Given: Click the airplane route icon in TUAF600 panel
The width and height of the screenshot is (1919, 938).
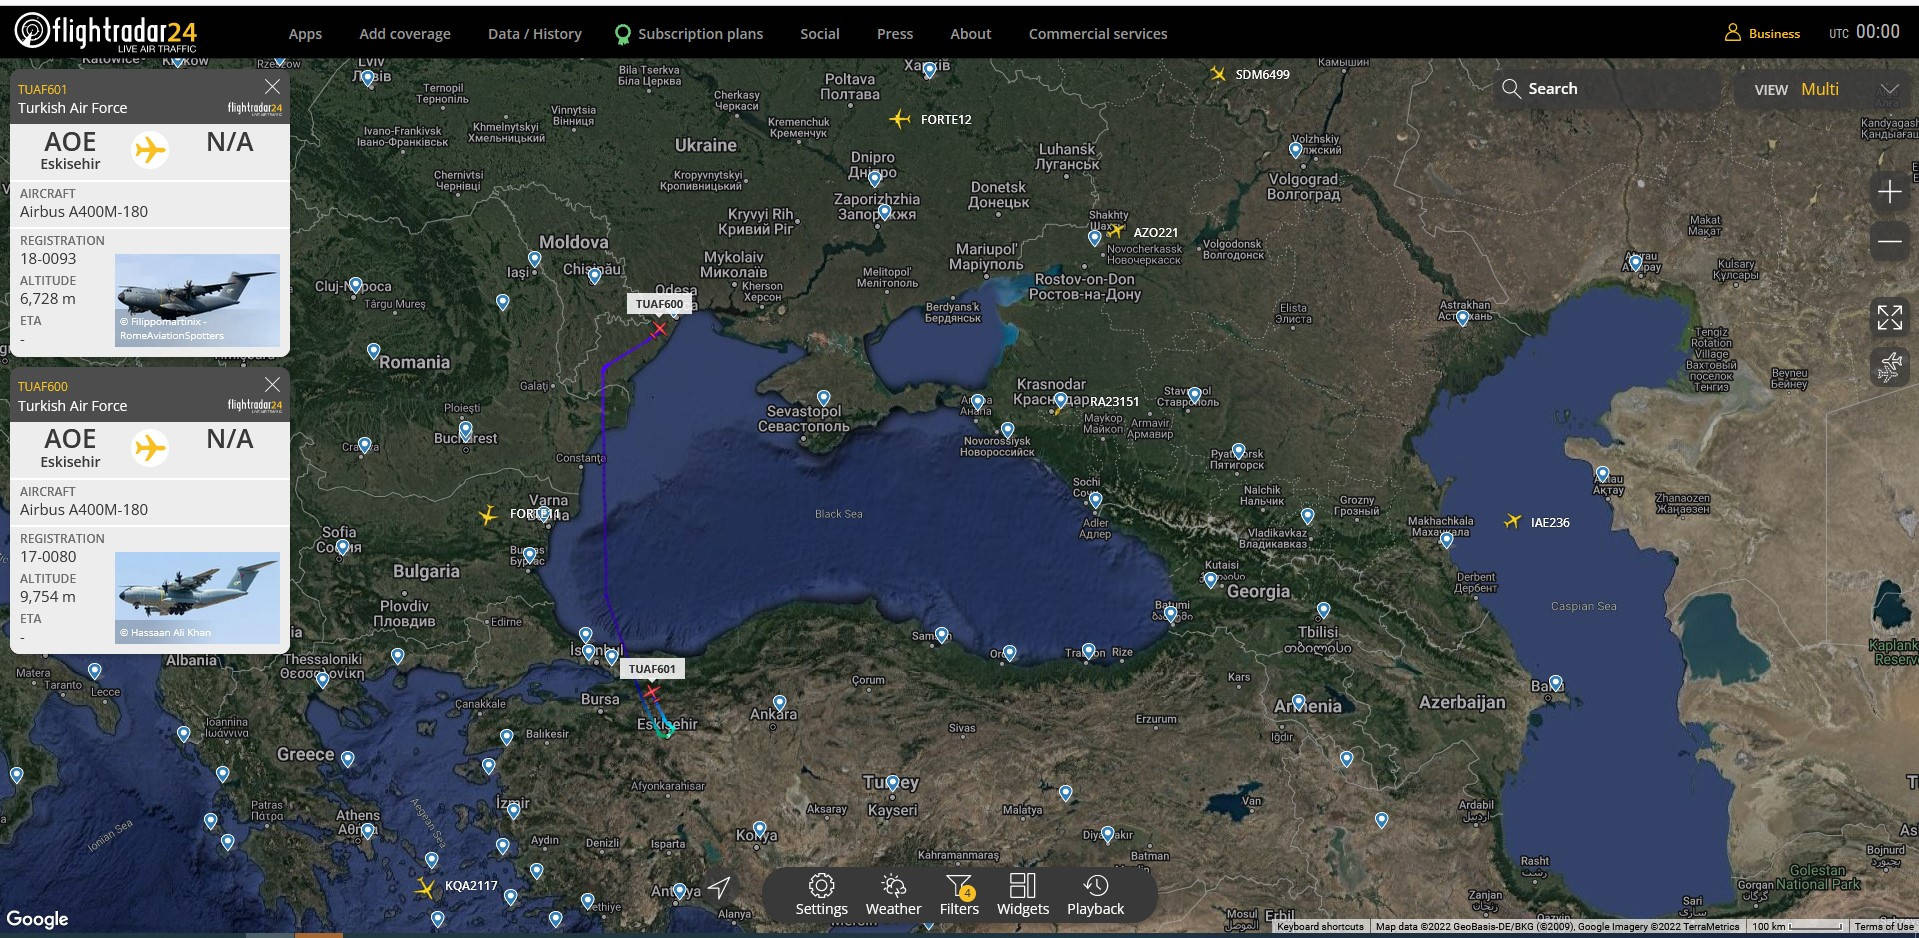Looking at the screenshot, I should [150, 447].
